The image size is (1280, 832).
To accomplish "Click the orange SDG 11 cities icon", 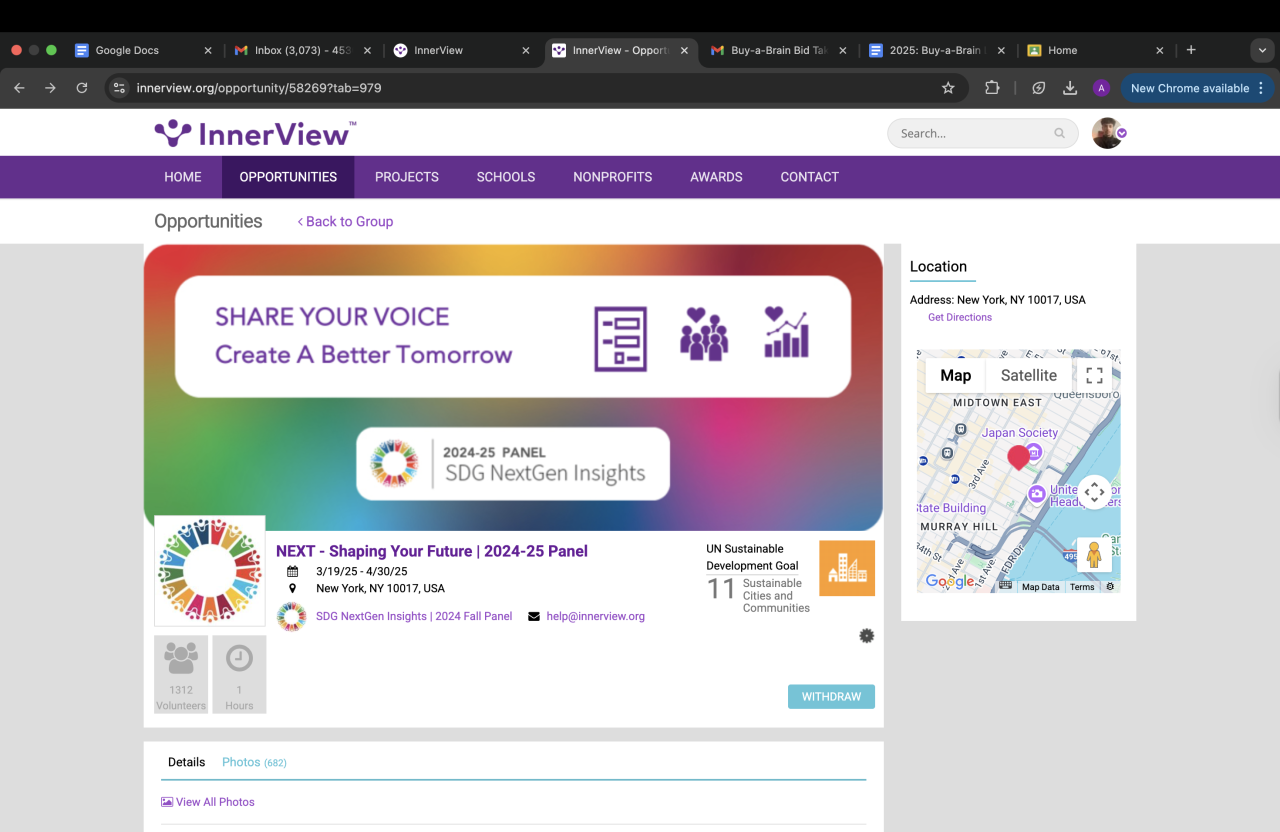I will click(x=847, y=568).
